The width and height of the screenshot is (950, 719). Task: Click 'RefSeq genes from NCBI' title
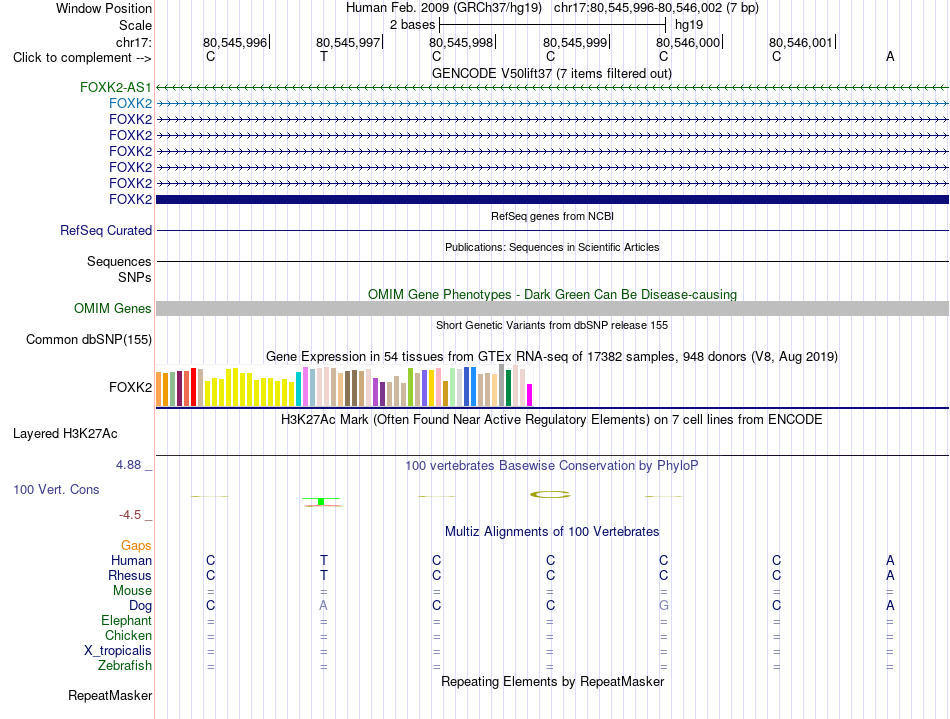[553, 216]
